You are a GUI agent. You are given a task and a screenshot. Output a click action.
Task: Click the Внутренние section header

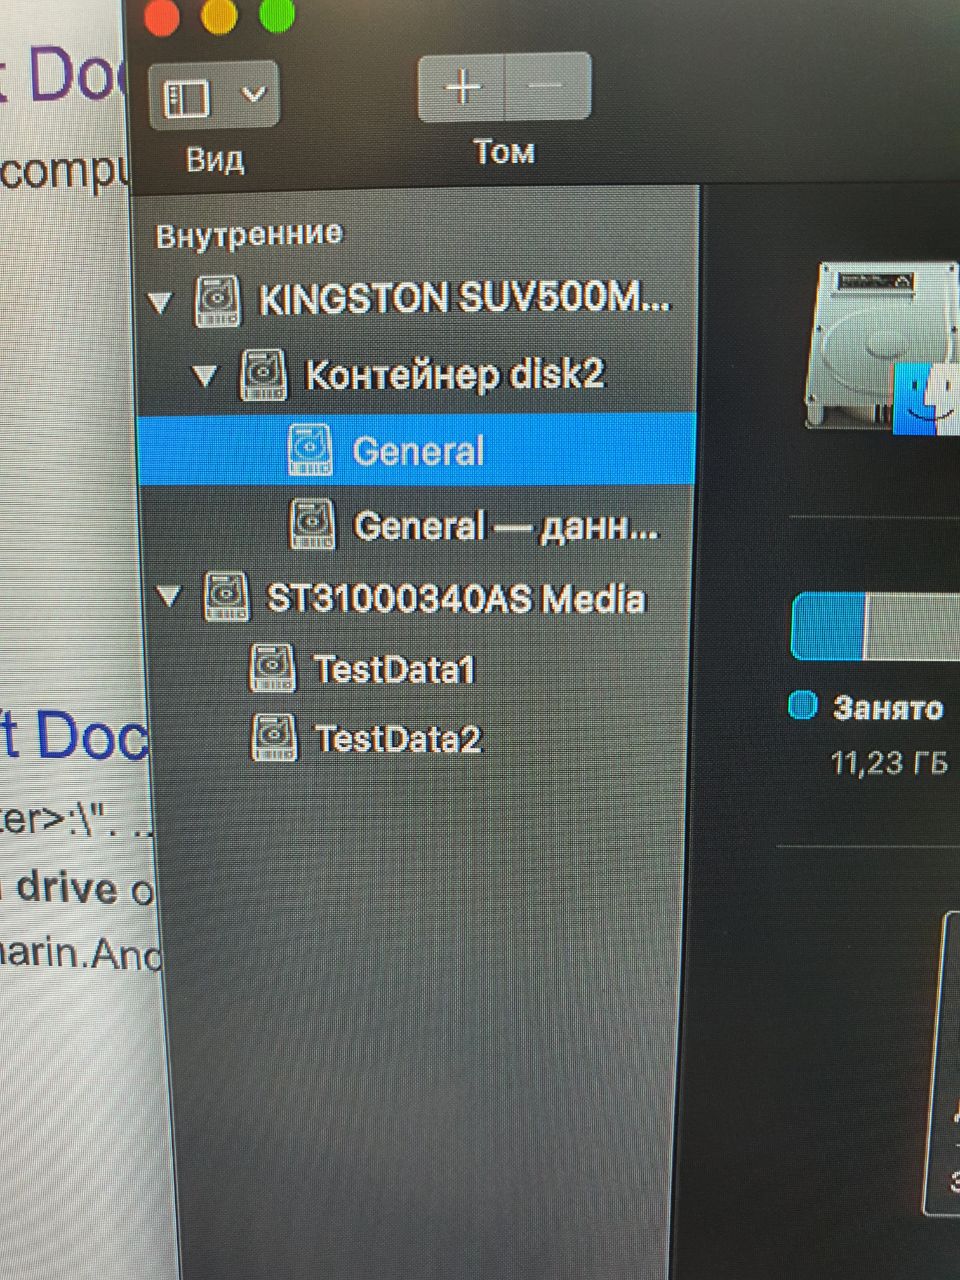249,235
